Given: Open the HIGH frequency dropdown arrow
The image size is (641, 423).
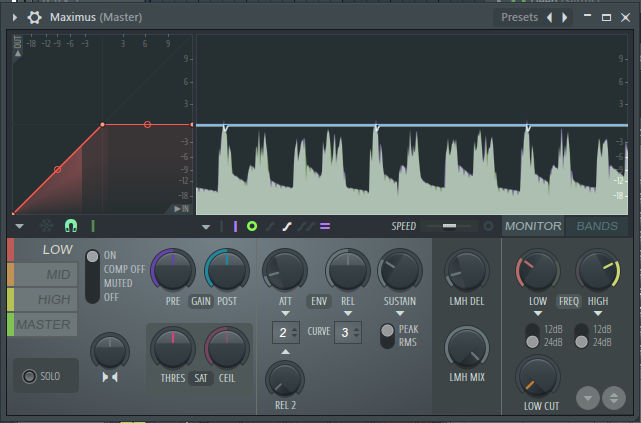Looking at the screenshot, I should [x=598, y=313].
